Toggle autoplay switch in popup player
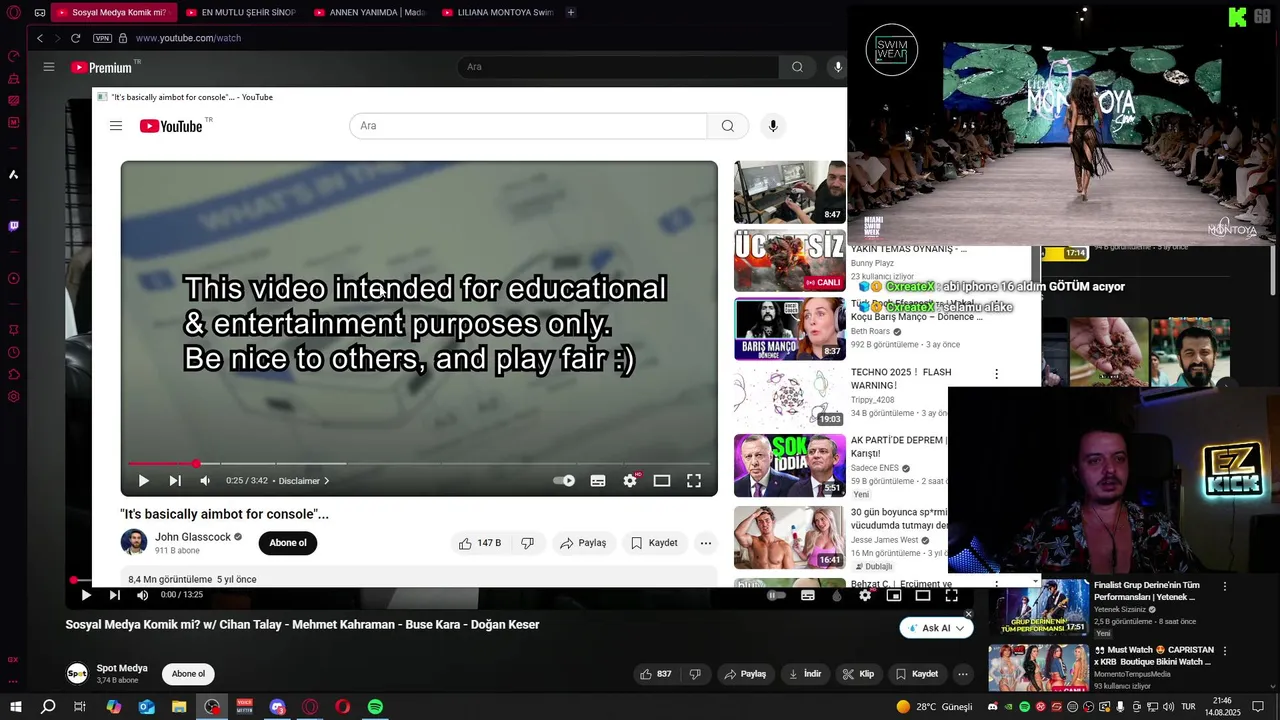The height and width of the screenshot is (720, 1280). (564, 481)
